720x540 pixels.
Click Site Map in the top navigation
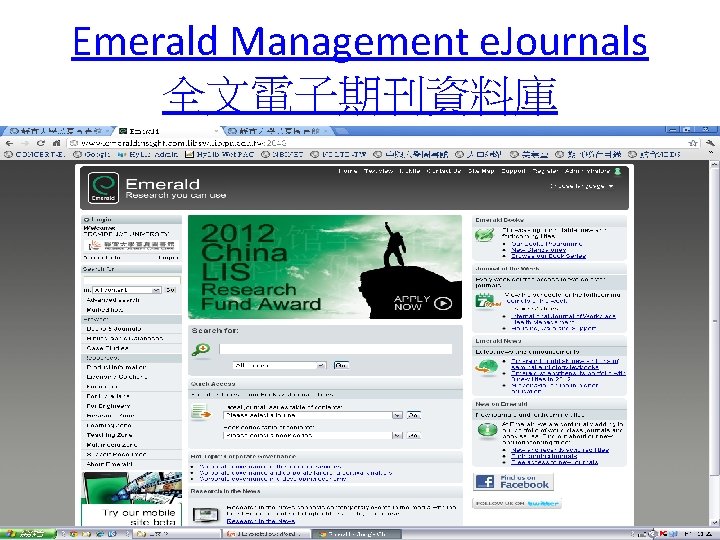pyautogui.click(x=481, y=171)
